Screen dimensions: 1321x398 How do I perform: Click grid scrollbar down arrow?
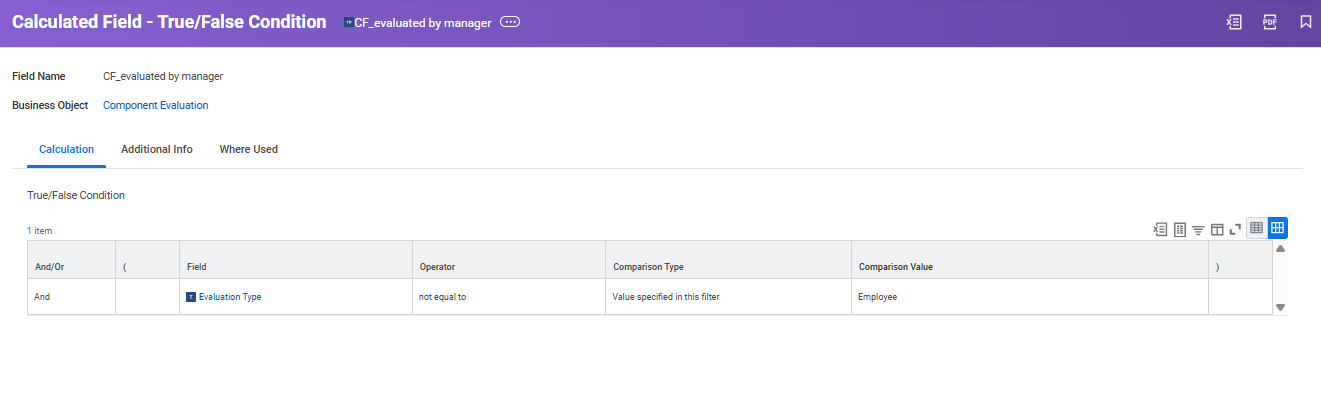[1280, 307]
